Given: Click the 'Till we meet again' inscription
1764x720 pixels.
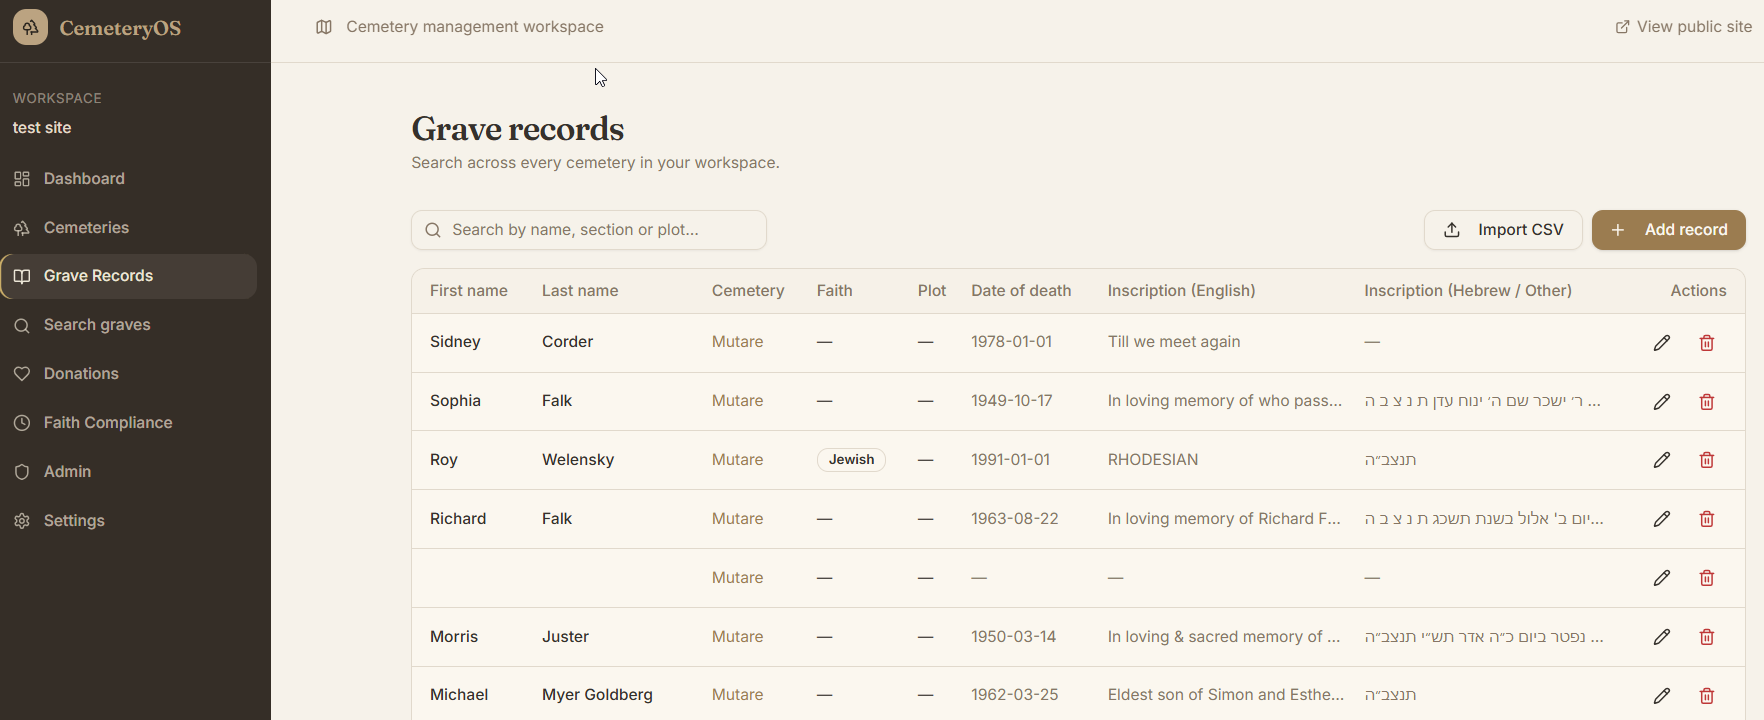Looking at the screenshot, I should (1174, 342).
